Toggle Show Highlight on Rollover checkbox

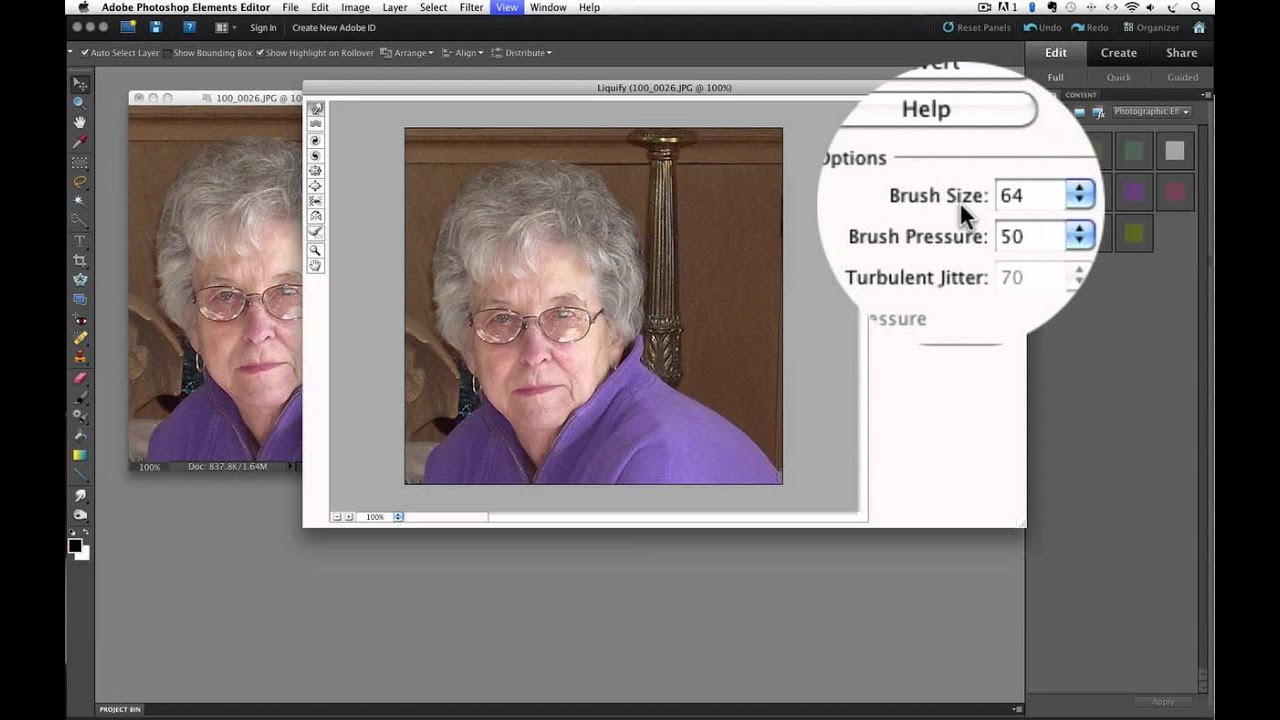pos(260,53)
